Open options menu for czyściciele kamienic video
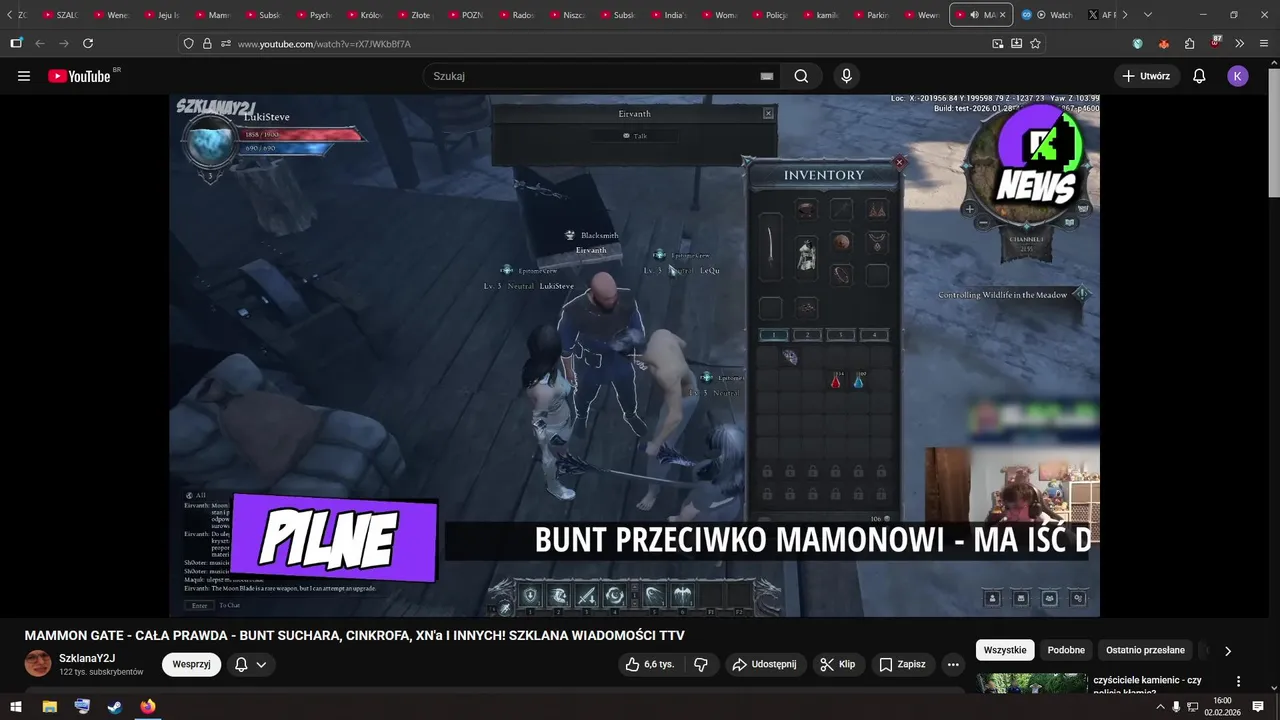The height and width of the screenshot is (720, 1280). coord(1238,681)
